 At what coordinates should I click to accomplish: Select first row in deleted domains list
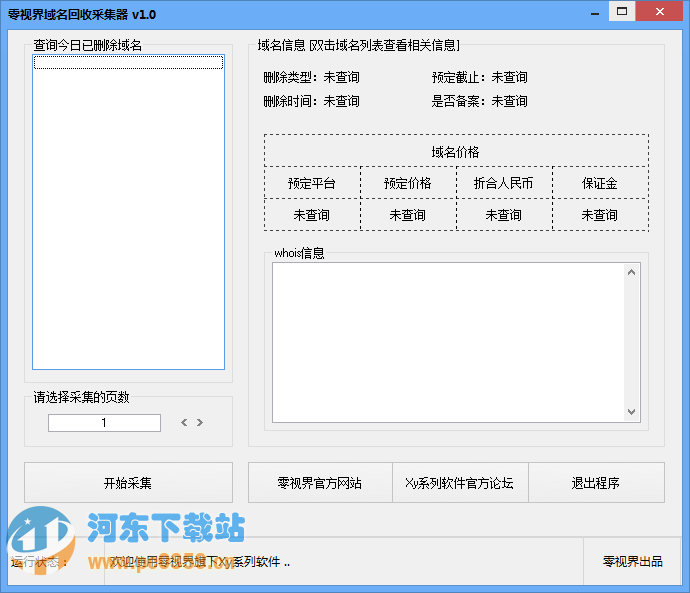coord(128,62)
